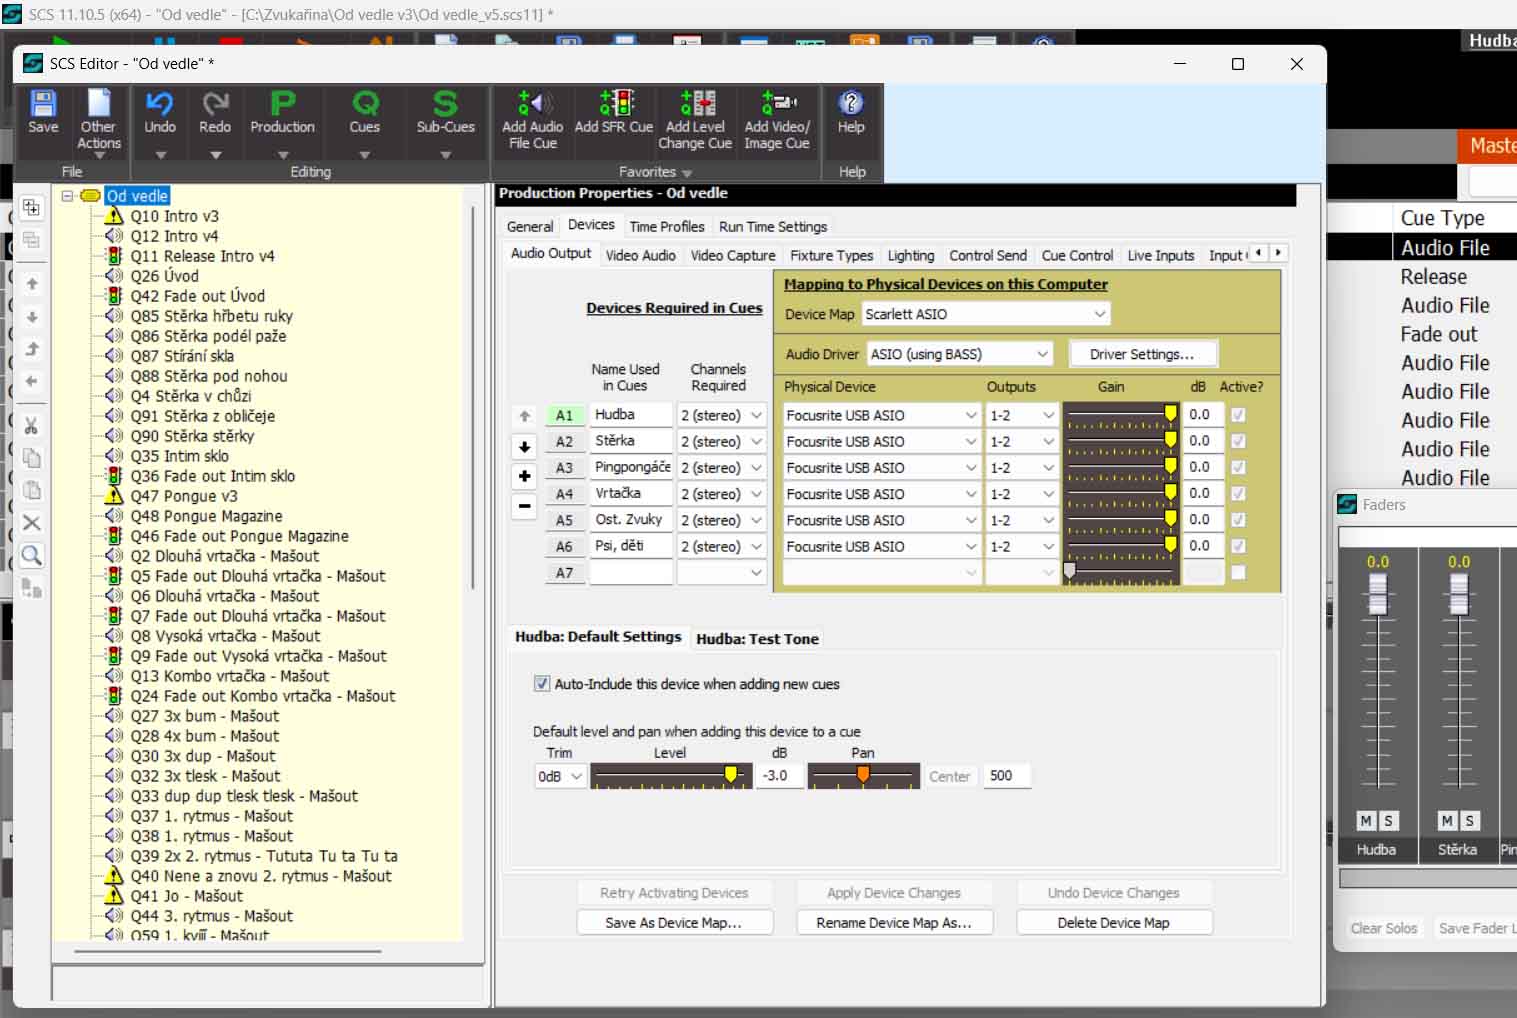The width and height of the screenshot is (1517, 1018).
Task: Mute the Hudba fader with M button
Action: click(x=1366, y=821)
